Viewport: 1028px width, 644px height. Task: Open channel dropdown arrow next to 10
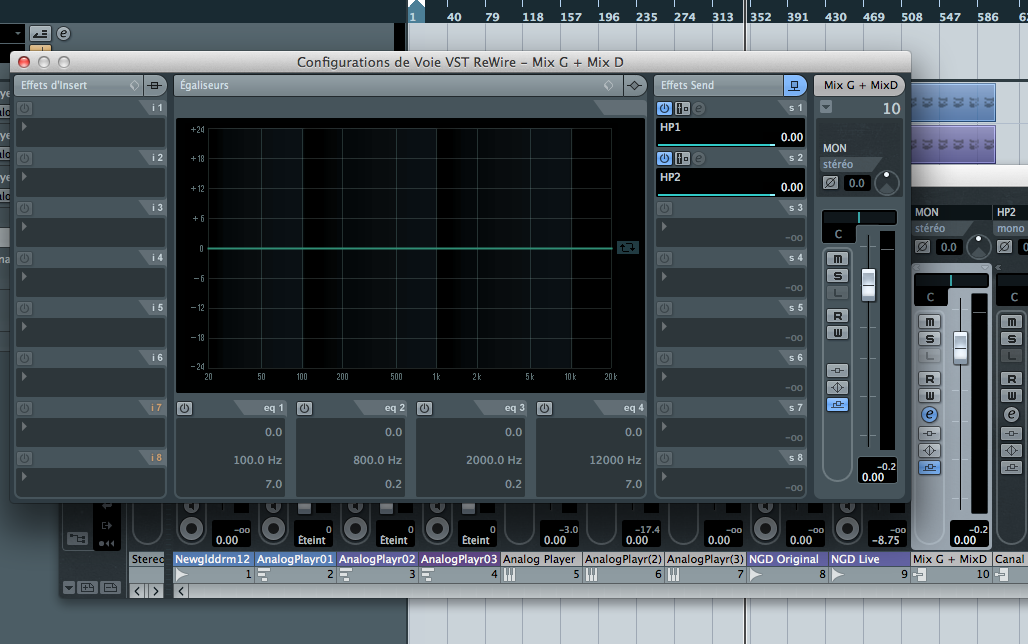click(x=826, y=107)
